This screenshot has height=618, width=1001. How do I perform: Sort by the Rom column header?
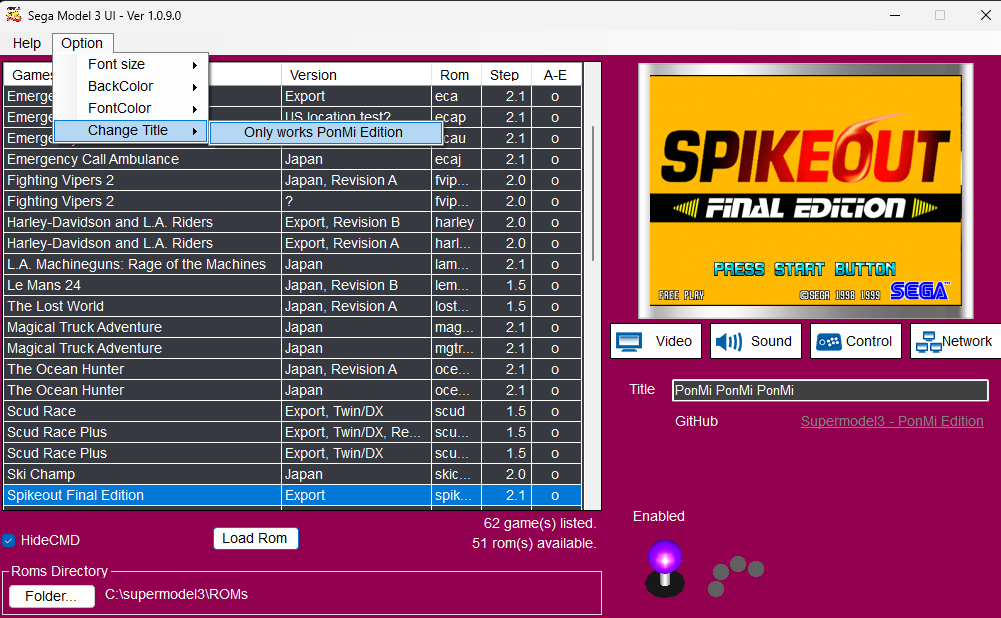click(x=456, y=75)
